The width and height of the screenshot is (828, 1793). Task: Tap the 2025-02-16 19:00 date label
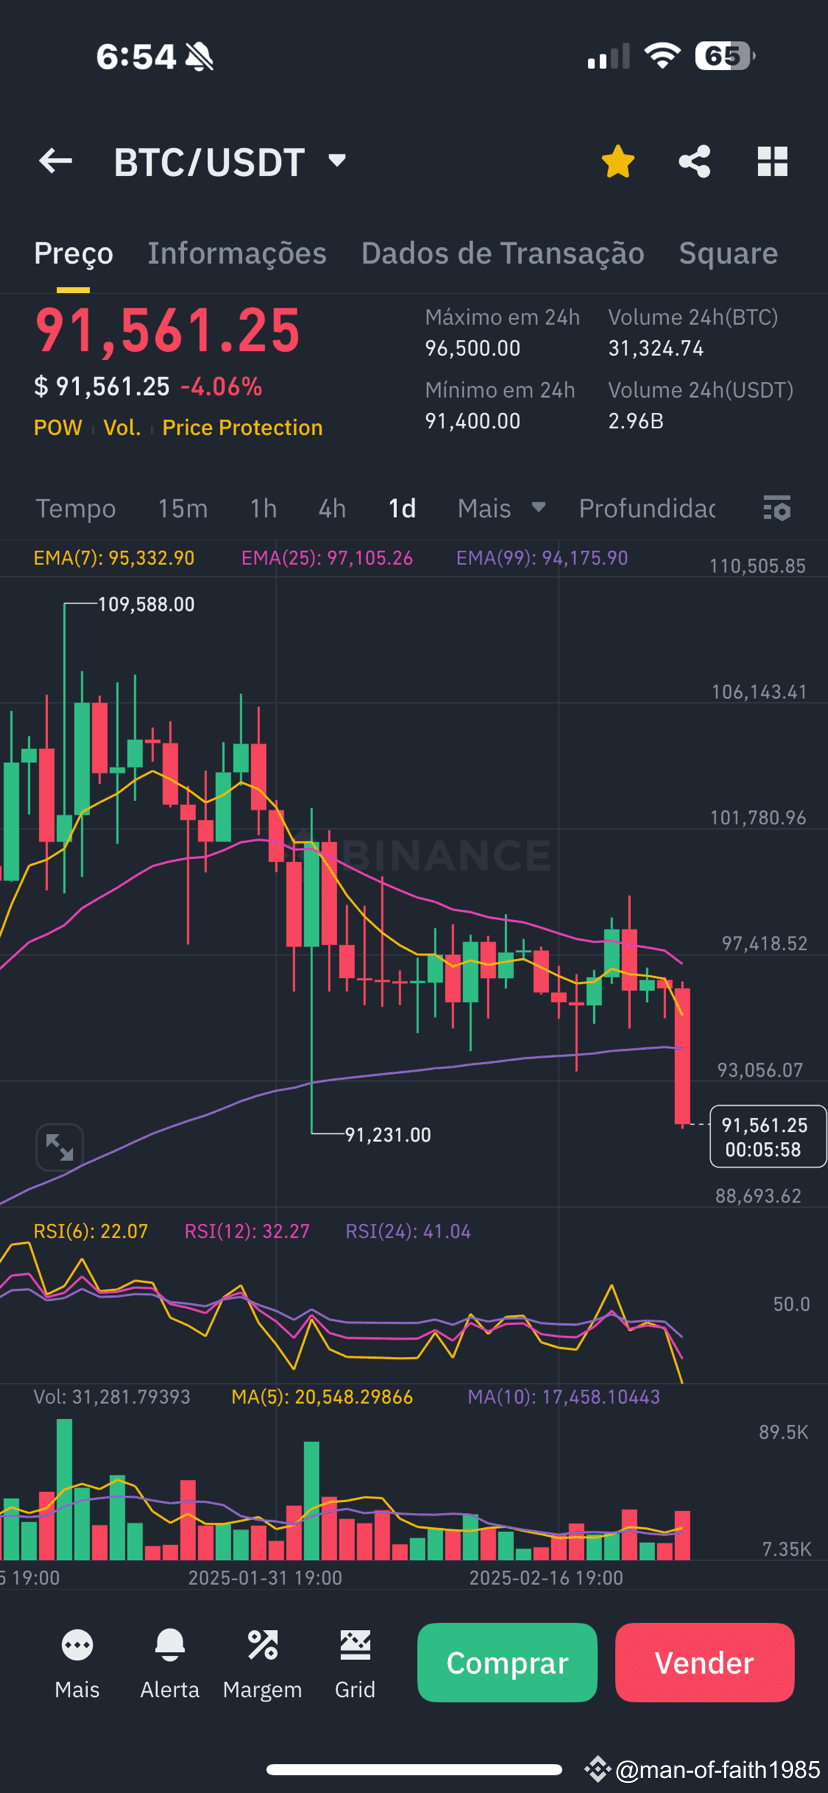(546, 1578)
